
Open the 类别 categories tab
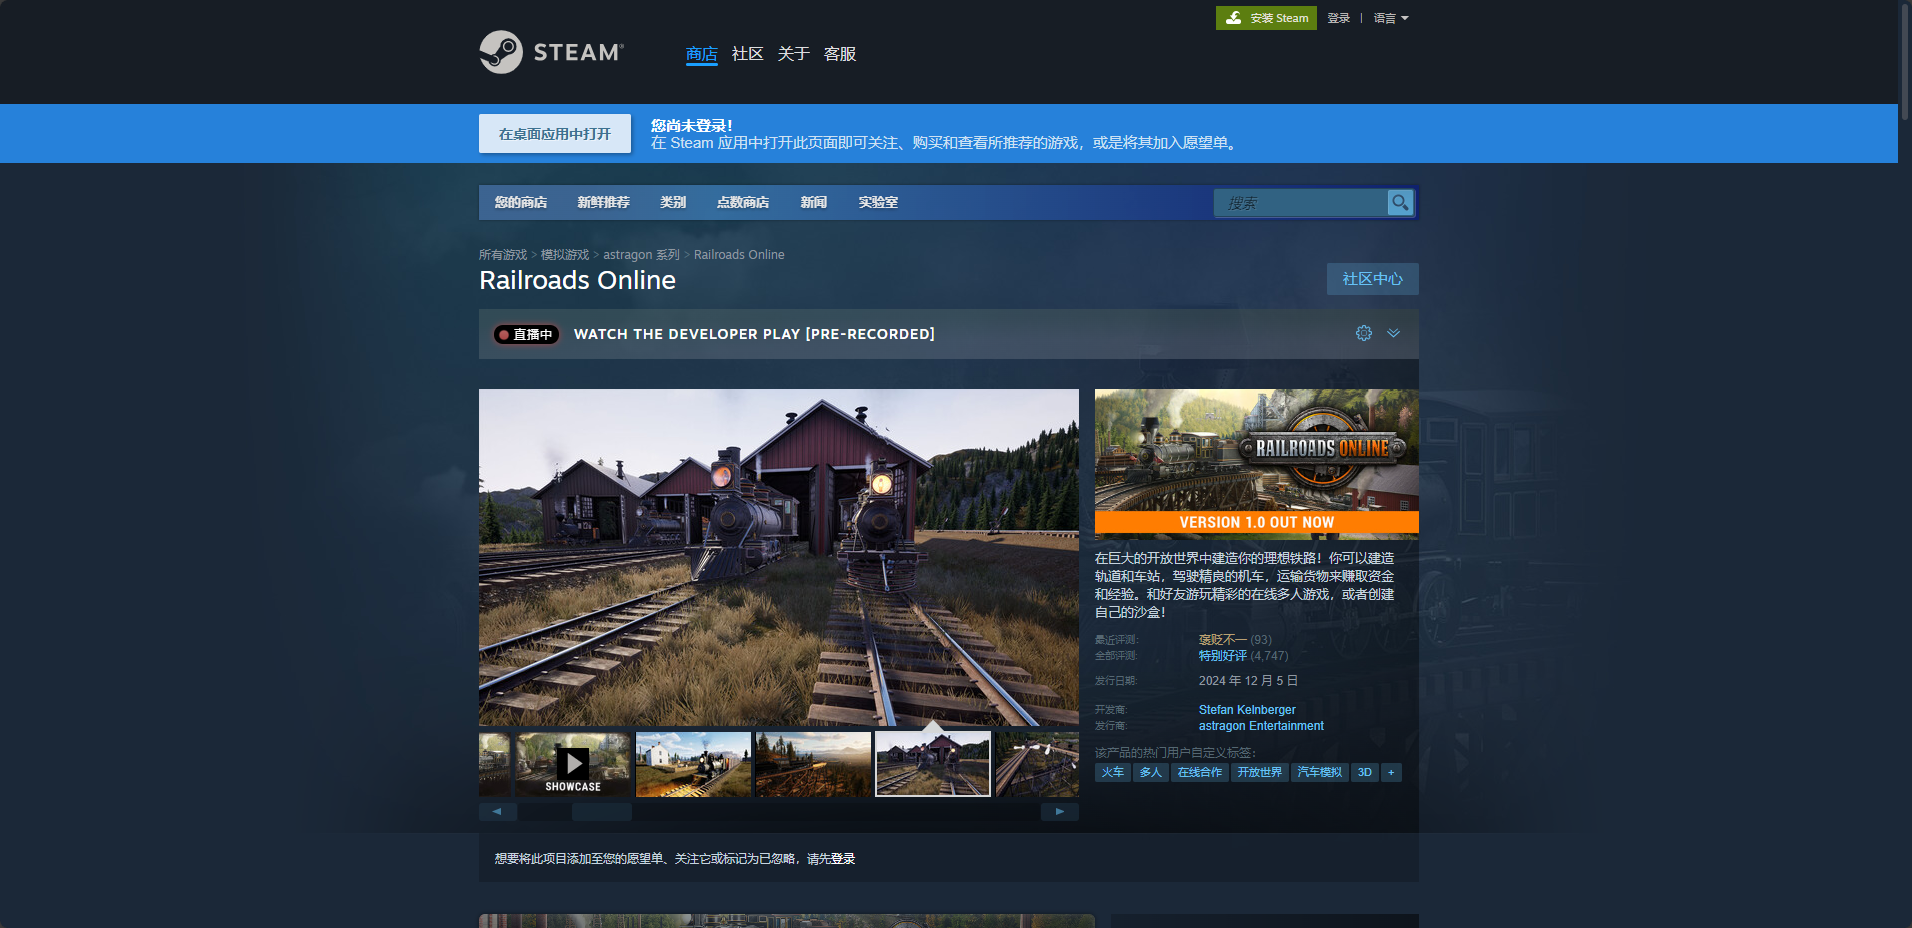tap(673, 202)
